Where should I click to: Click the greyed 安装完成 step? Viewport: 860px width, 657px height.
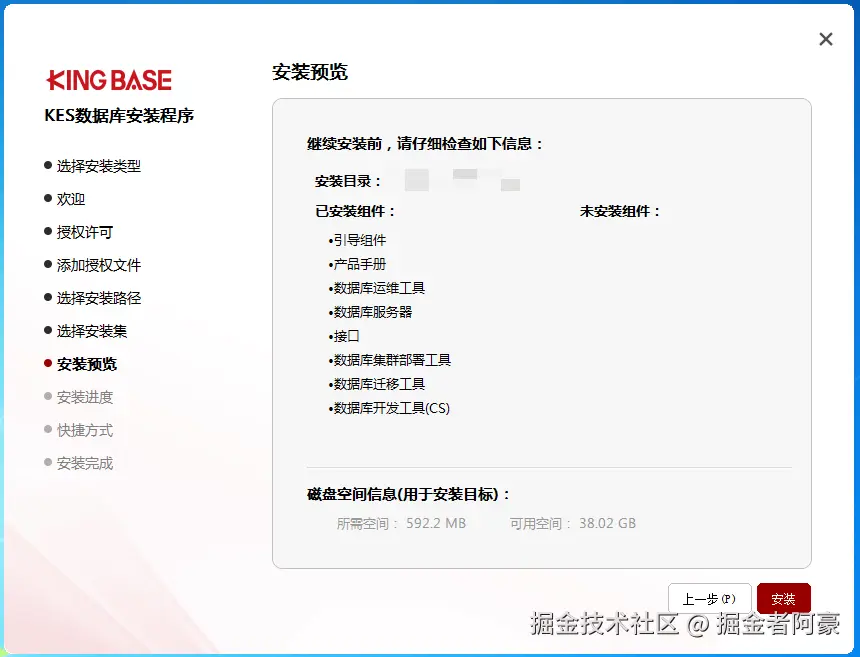pos(84,463)
